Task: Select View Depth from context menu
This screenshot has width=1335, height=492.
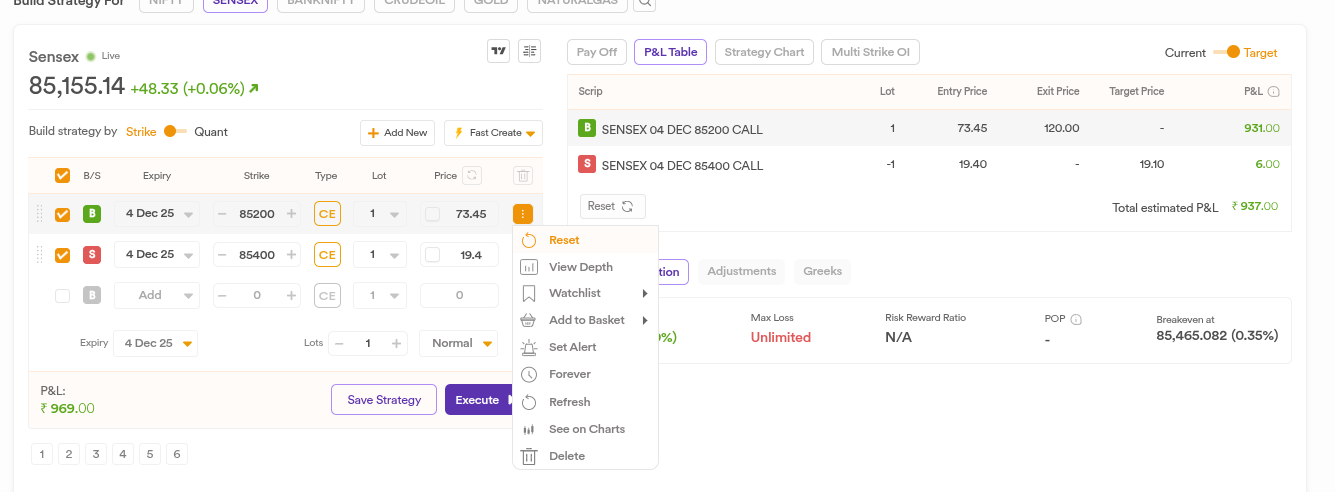Action: (x=580, y=267)
